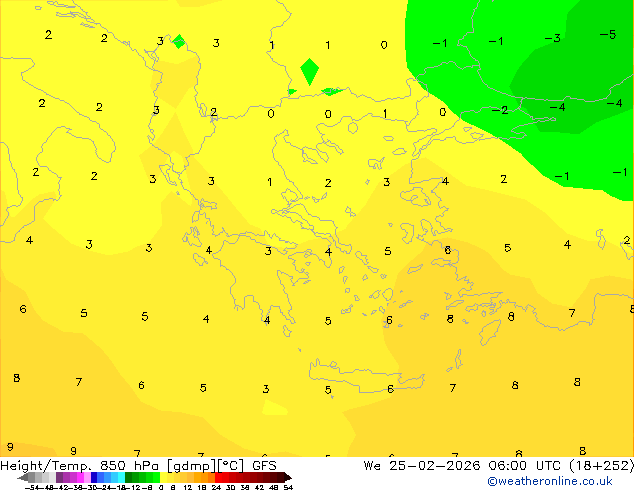Image resolution: width=634 pixels, height=490 pixels.
Task: Click the "25-02-2026" forecast date
Action: 435,466
